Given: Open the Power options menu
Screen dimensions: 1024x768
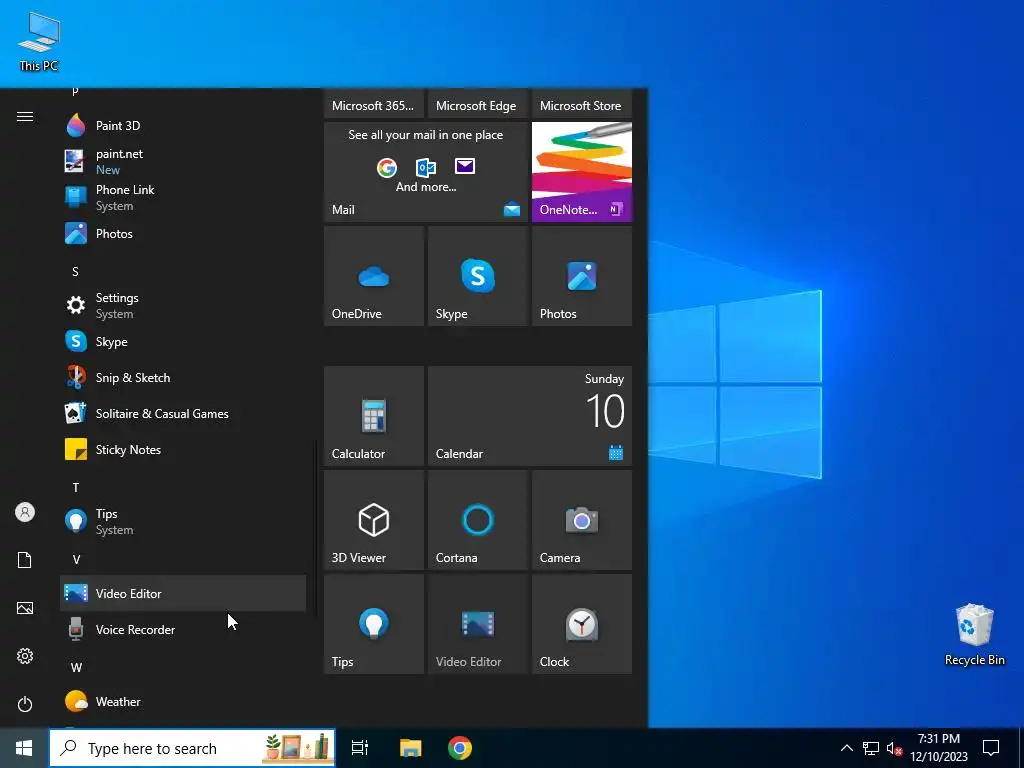Looking at the screenshot, I should tap(25, 704).
